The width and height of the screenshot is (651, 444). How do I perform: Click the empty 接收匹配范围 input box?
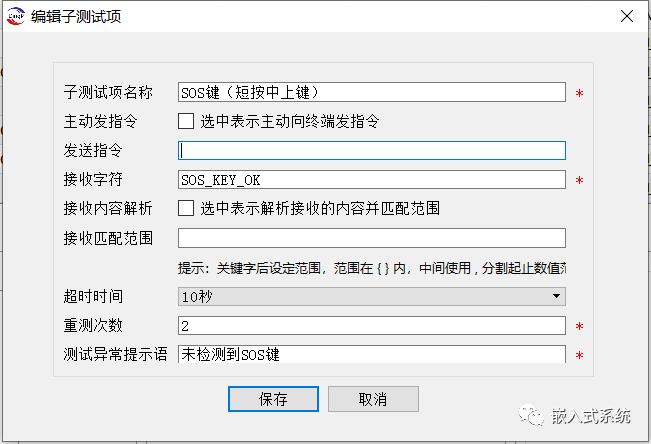(x=372, y=238)
